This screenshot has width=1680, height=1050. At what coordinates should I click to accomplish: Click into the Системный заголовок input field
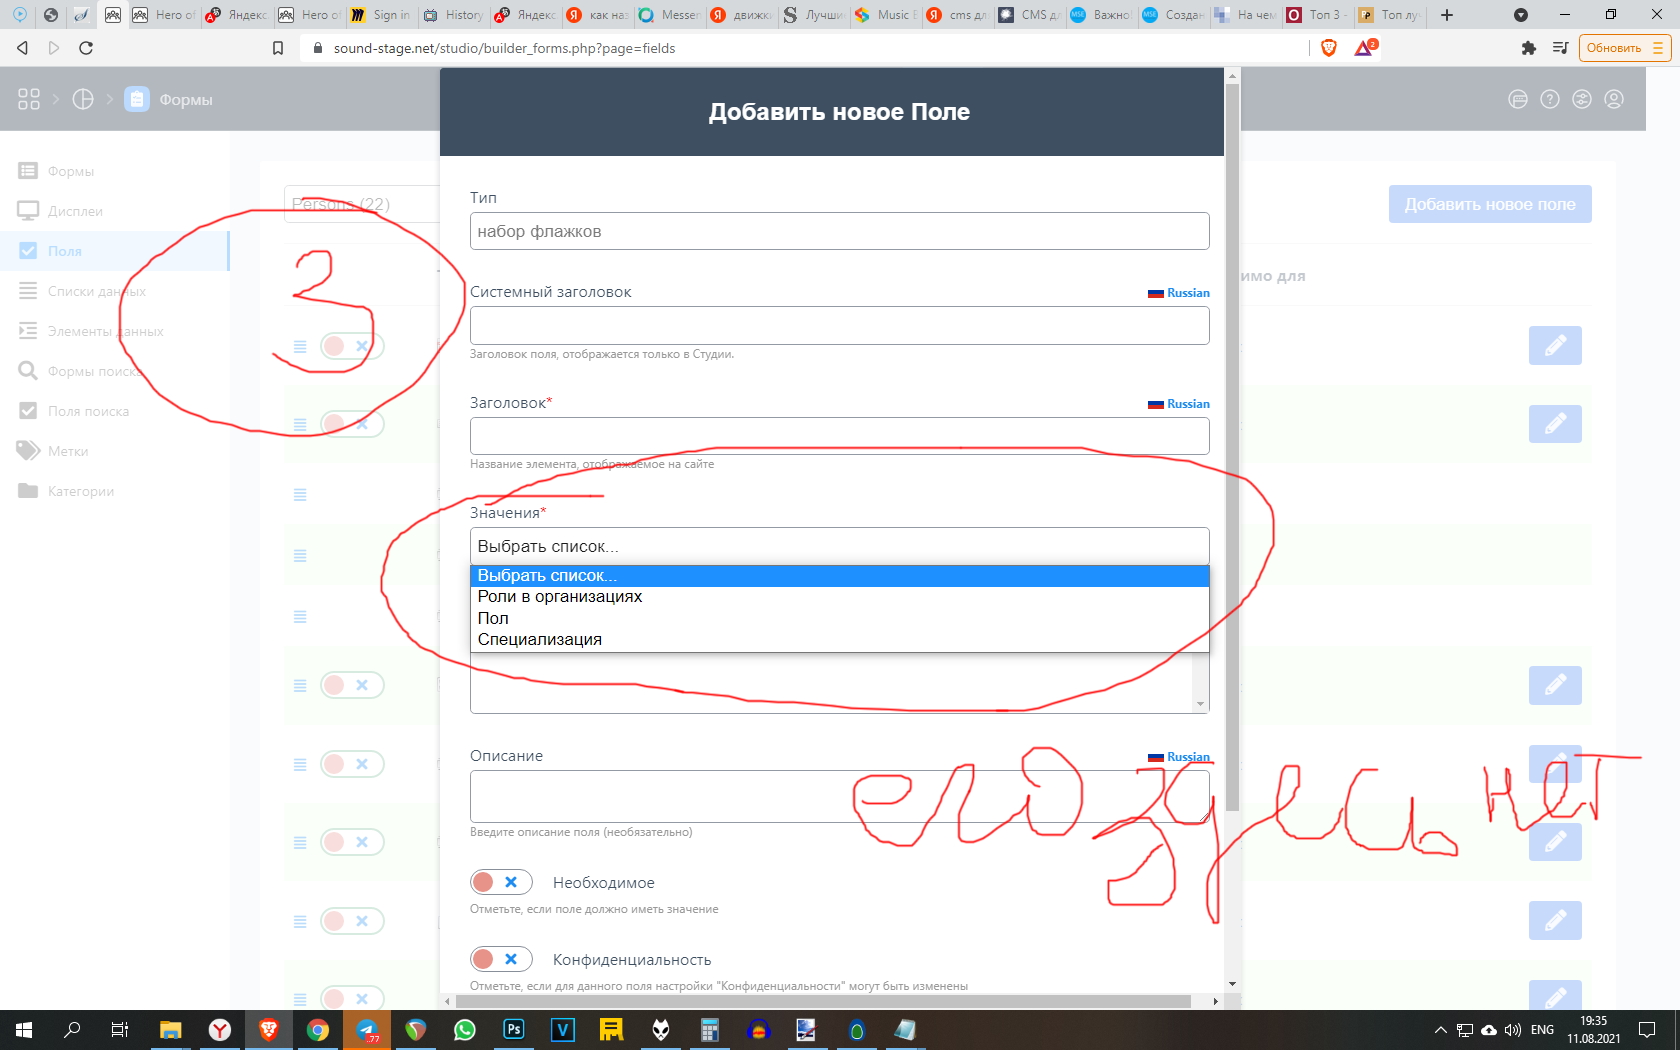click(839, 326)
